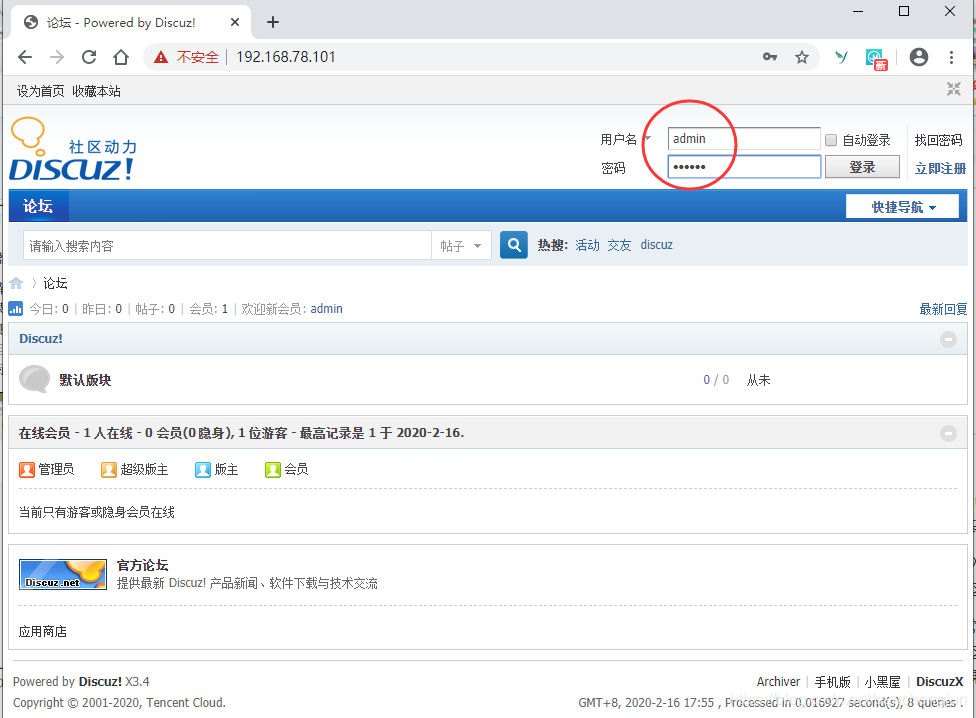Collapse the 在线会员 section
The width and height of the screenshot is (976, 718).
[x=948, y=433]
